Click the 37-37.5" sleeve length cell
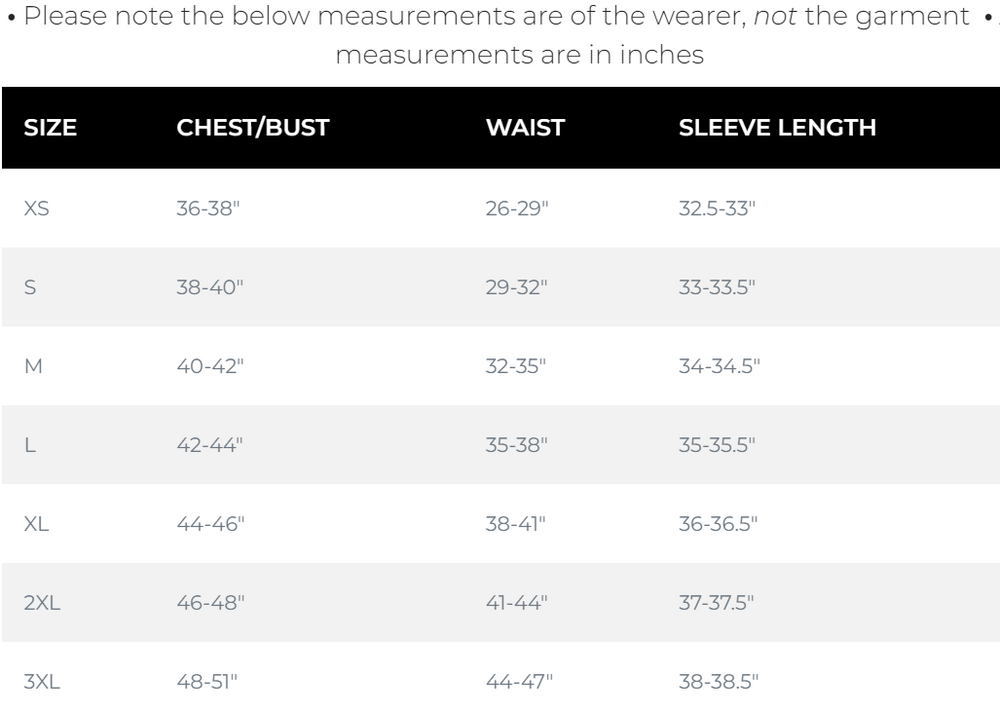The width and height of the screenshot is (1000, 717). (x=716, y=602)
